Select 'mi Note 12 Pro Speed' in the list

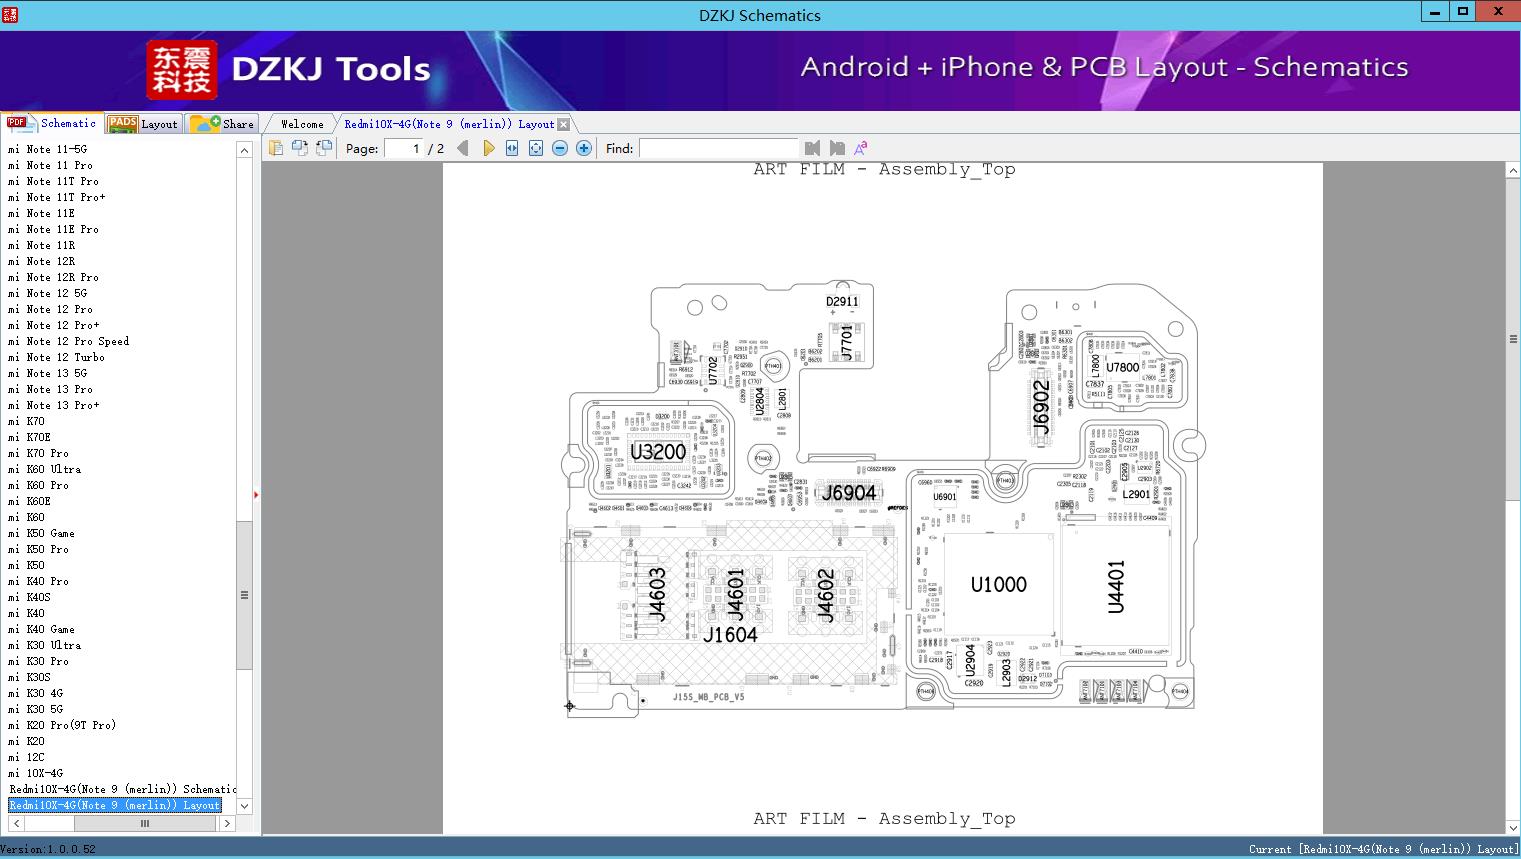(68, 341)
